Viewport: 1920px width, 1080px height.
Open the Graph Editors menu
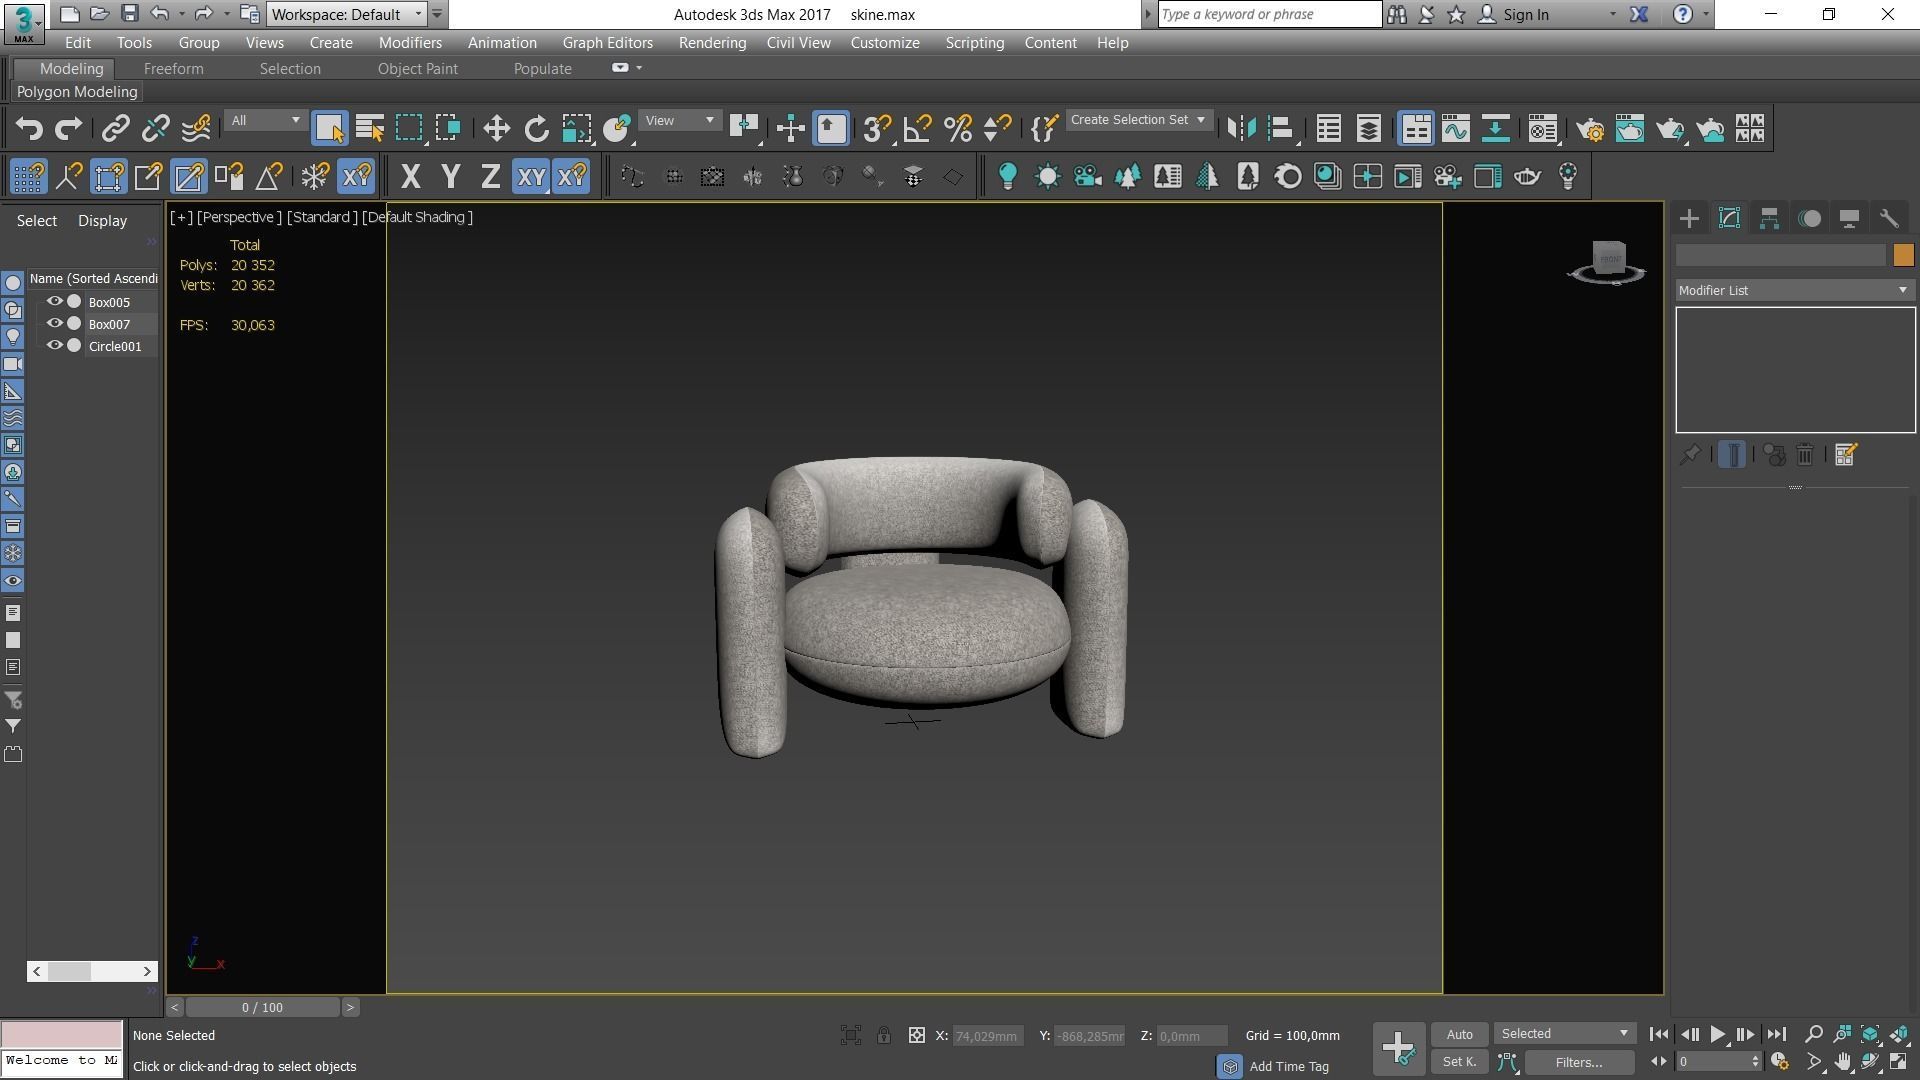[607, 43]
